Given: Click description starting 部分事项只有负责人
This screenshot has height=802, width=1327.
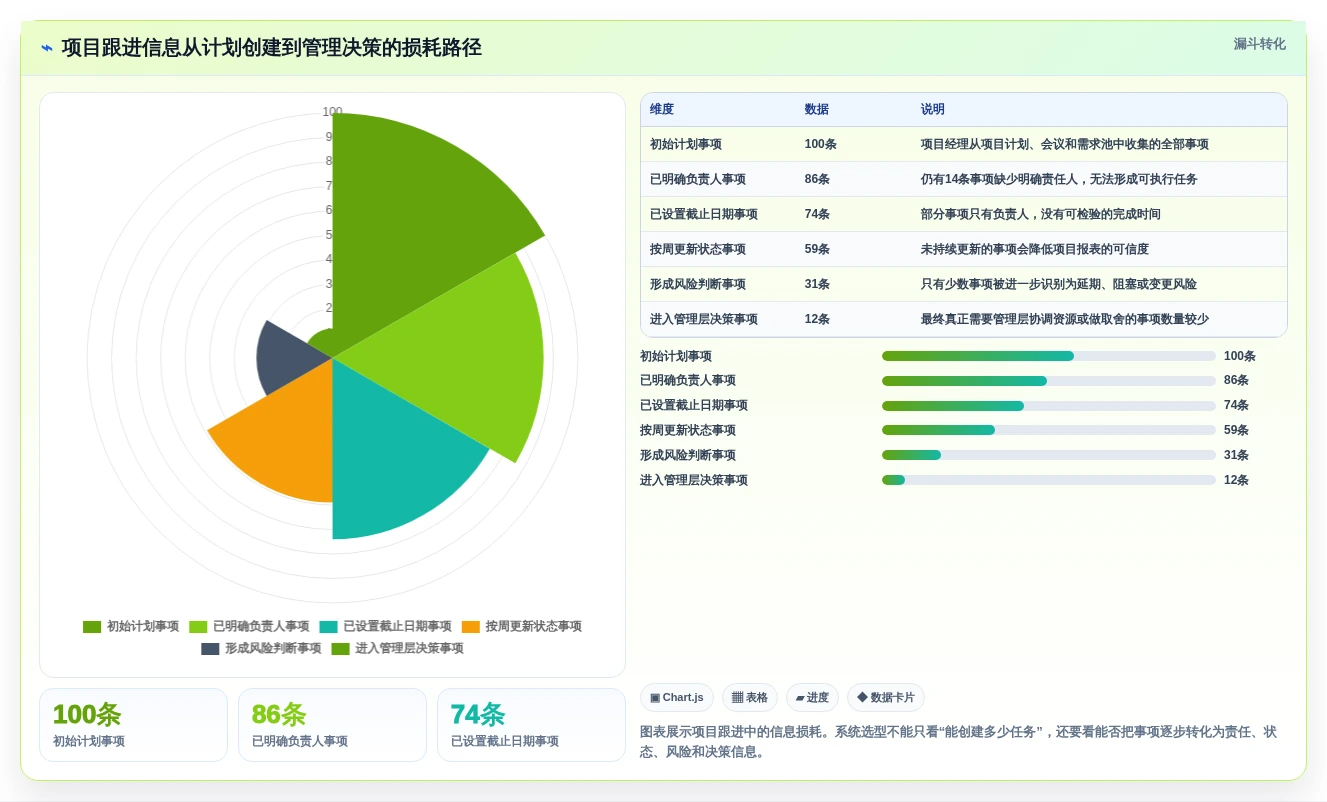Looking at the screenshot, I should tap(1041, 215).
